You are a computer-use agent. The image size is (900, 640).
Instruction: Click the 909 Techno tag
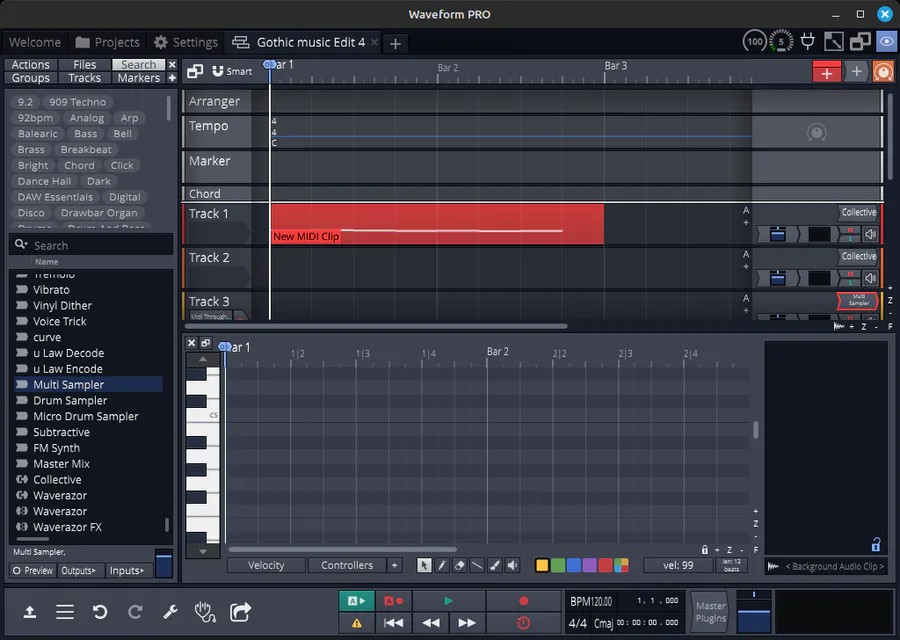point(77,102)
